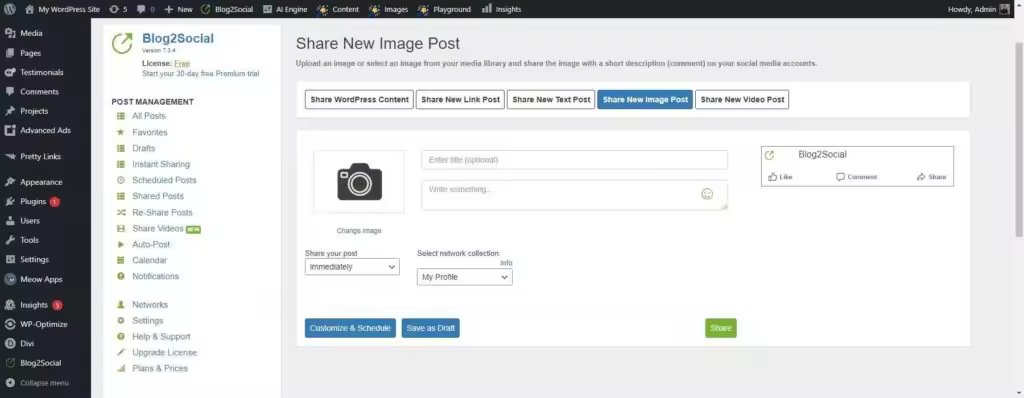
Task: Click Start your 30-day free Premium trial
Action: pos(200,74)
